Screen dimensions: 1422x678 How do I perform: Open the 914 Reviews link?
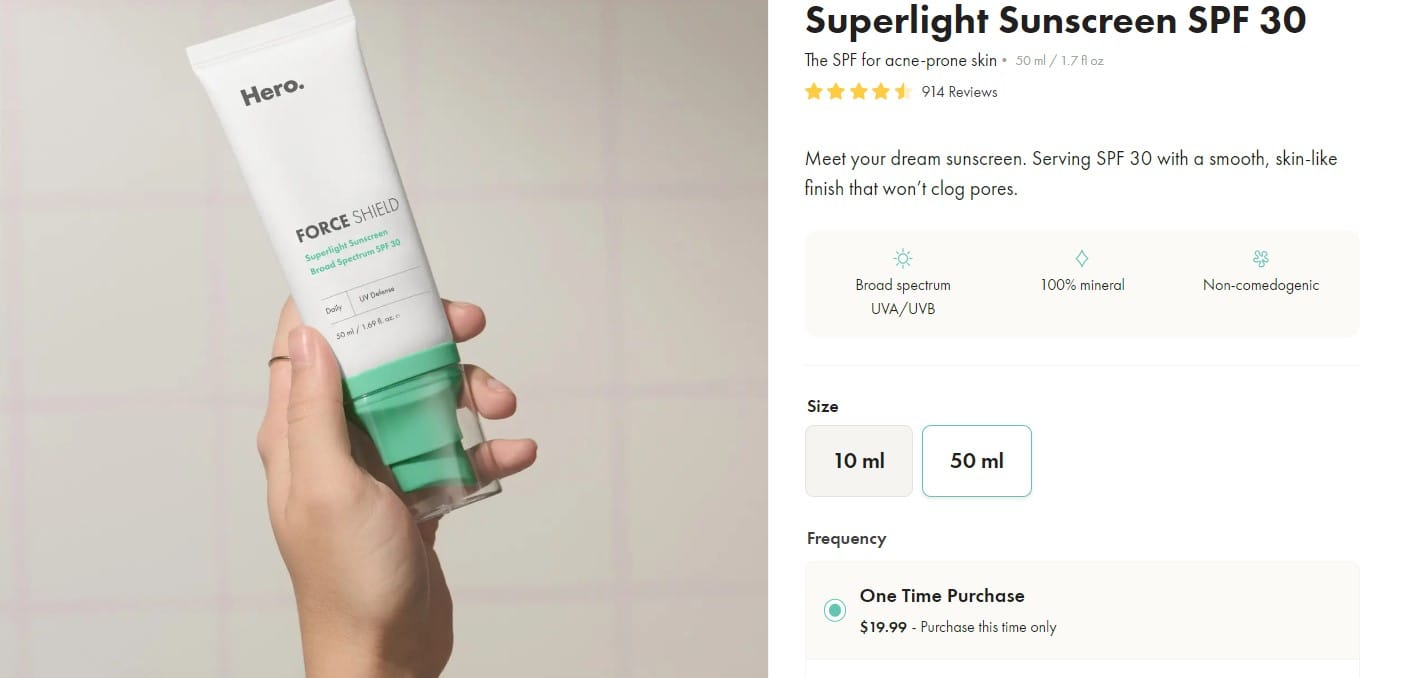pos(959,92)
